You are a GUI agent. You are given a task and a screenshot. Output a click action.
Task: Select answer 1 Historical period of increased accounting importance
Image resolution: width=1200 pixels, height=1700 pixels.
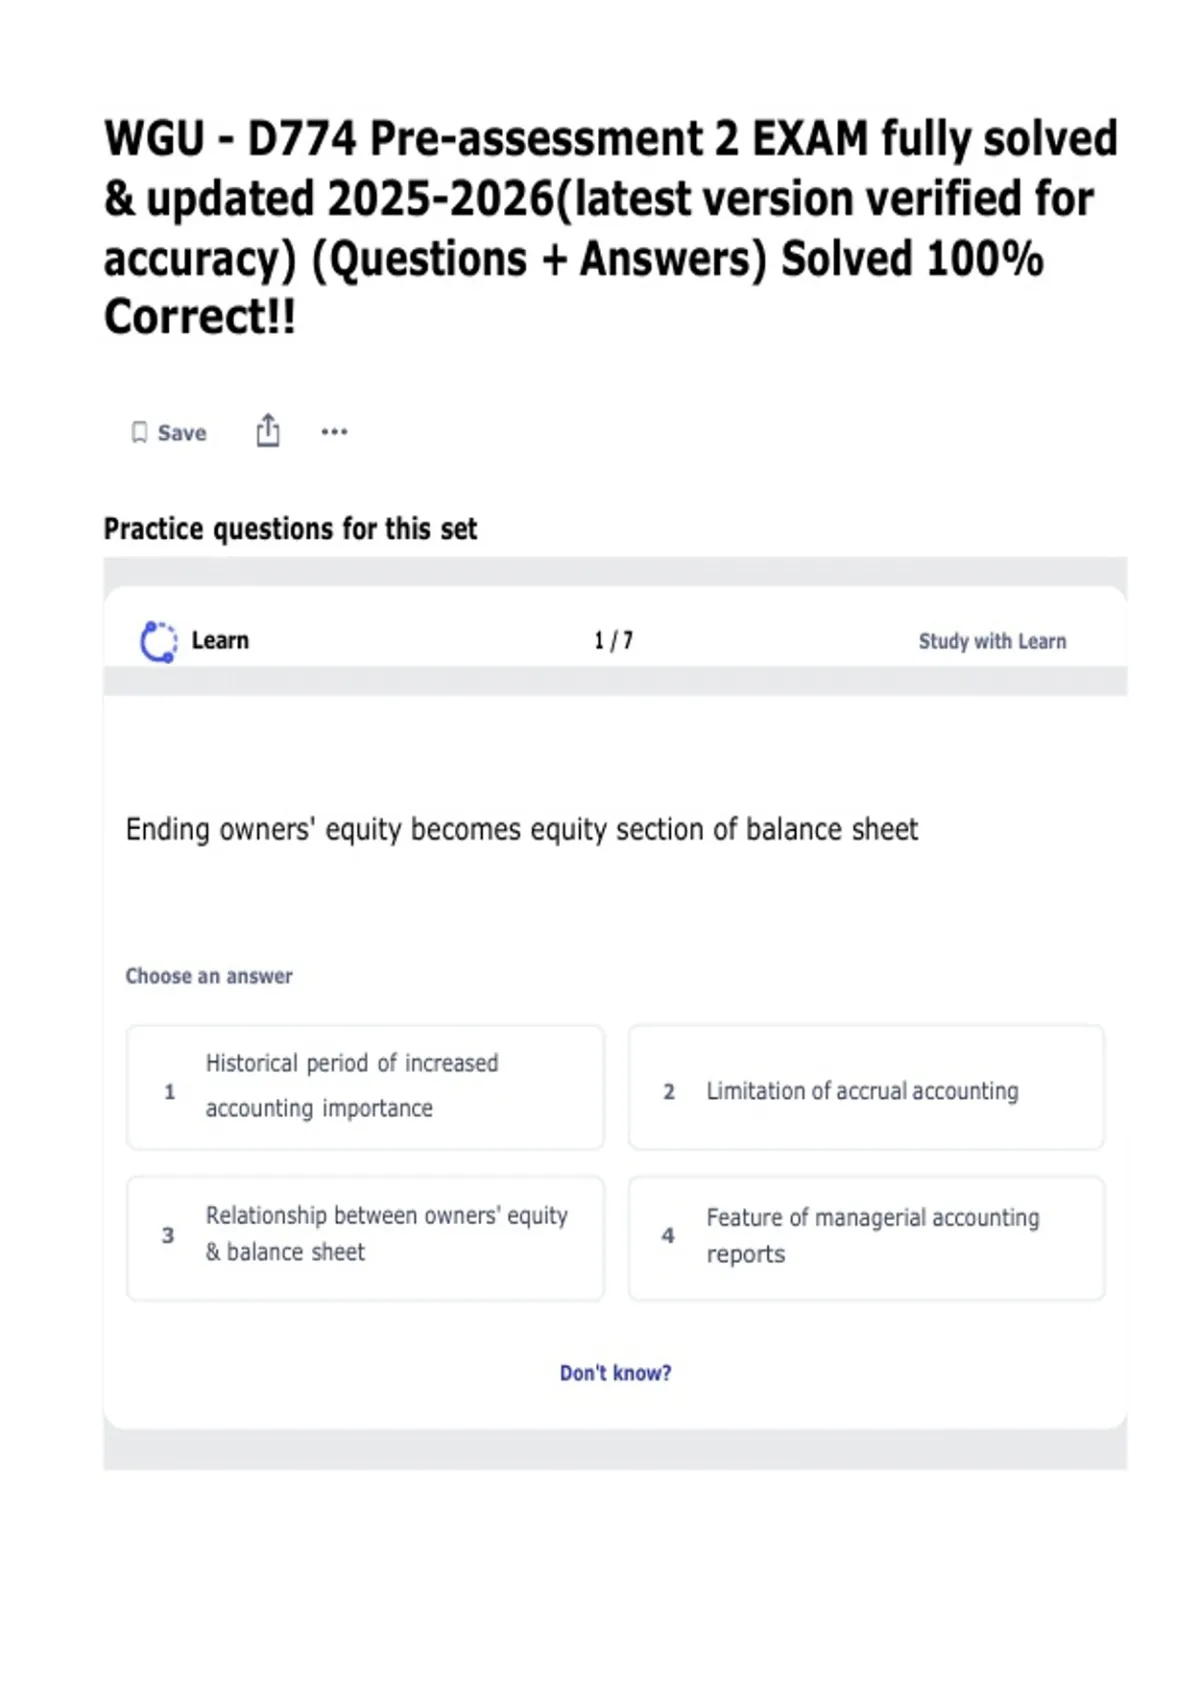[365, 1087]
